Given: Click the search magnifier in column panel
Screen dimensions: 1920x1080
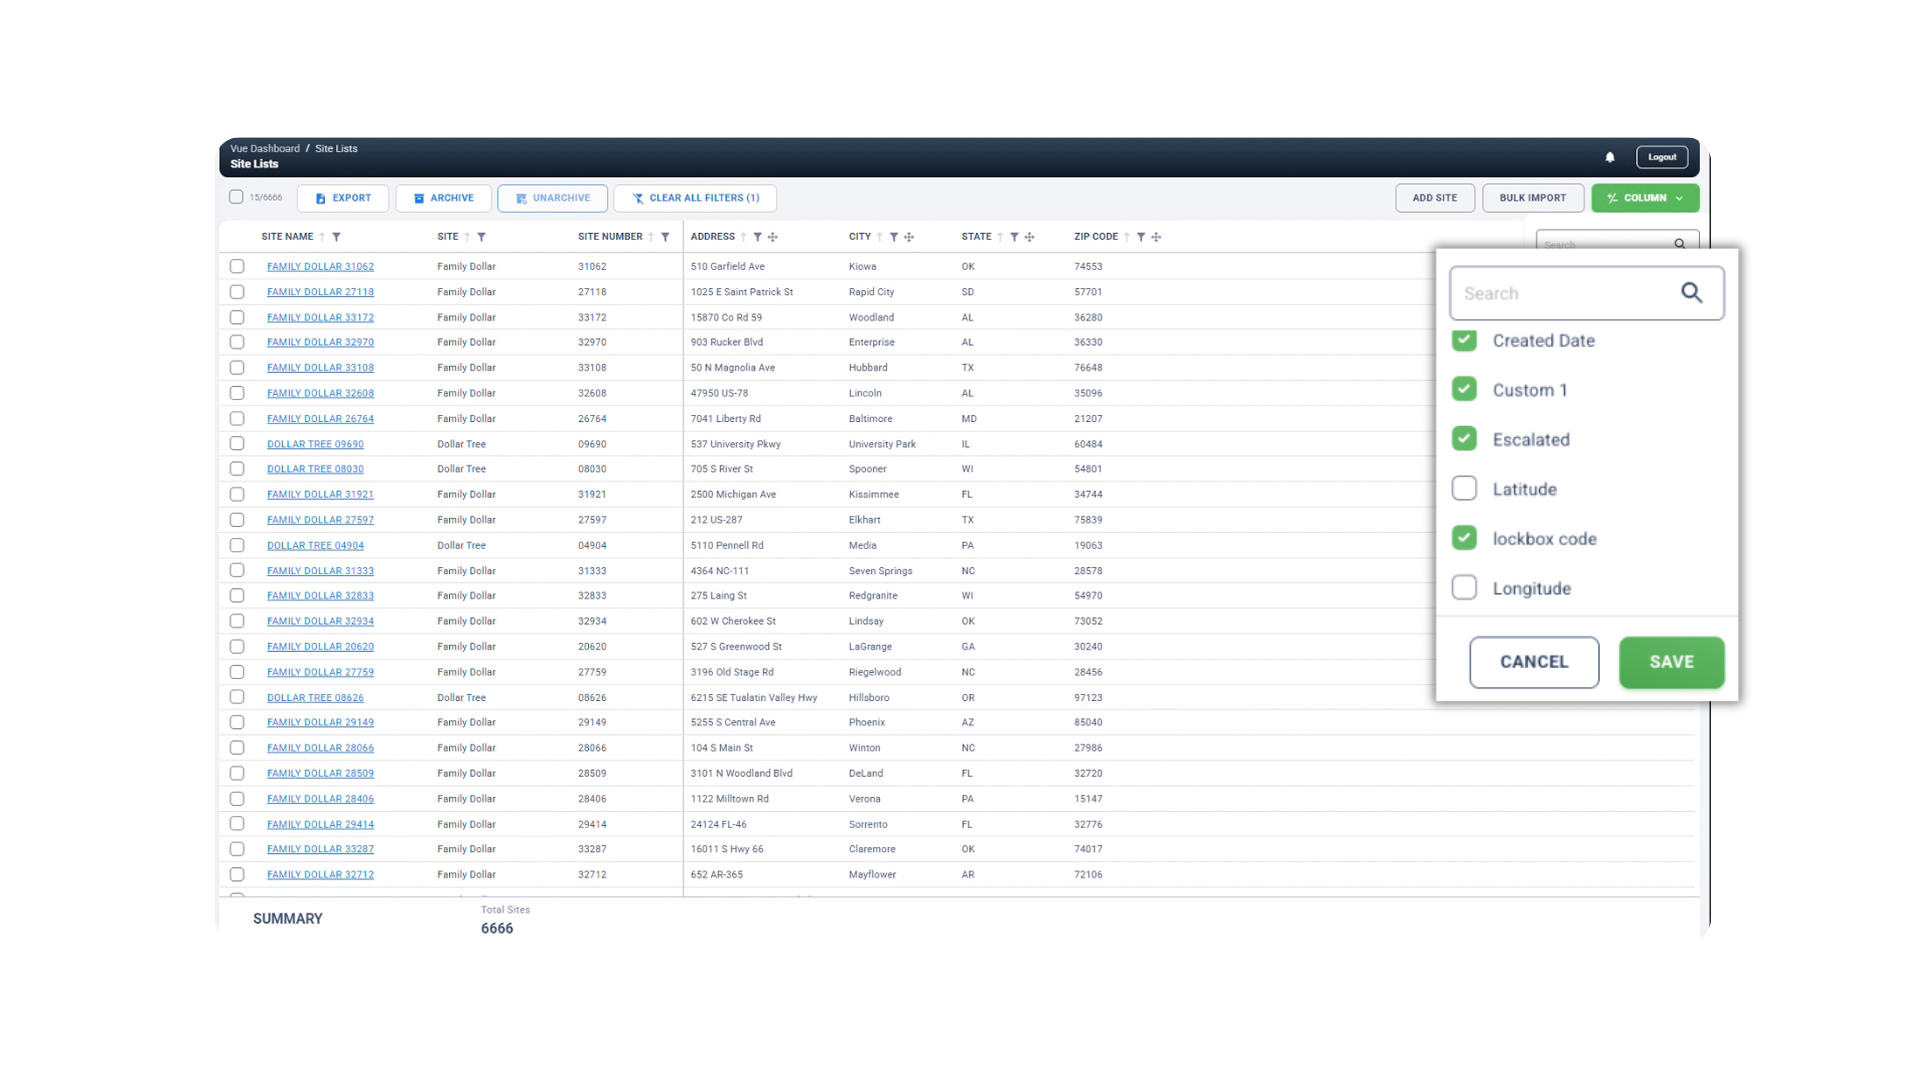Looking at the screenshot, I should [x=1691, y=293].
